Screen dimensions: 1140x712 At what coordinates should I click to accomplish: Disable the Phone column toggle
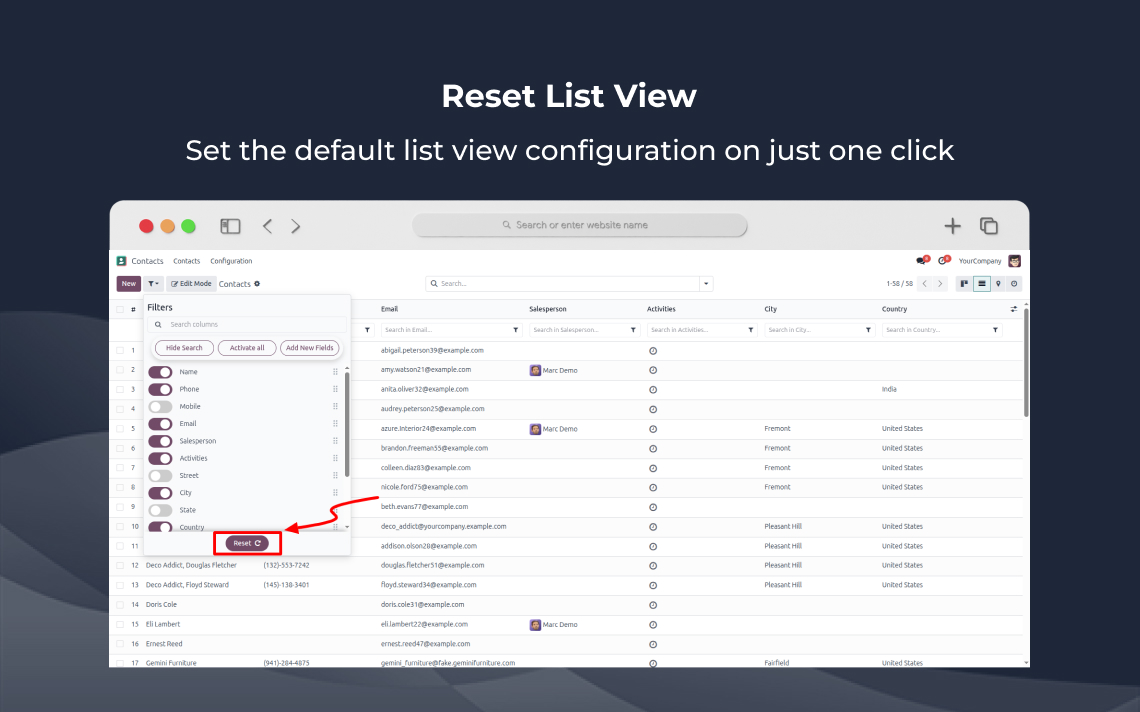coord(160,389)
